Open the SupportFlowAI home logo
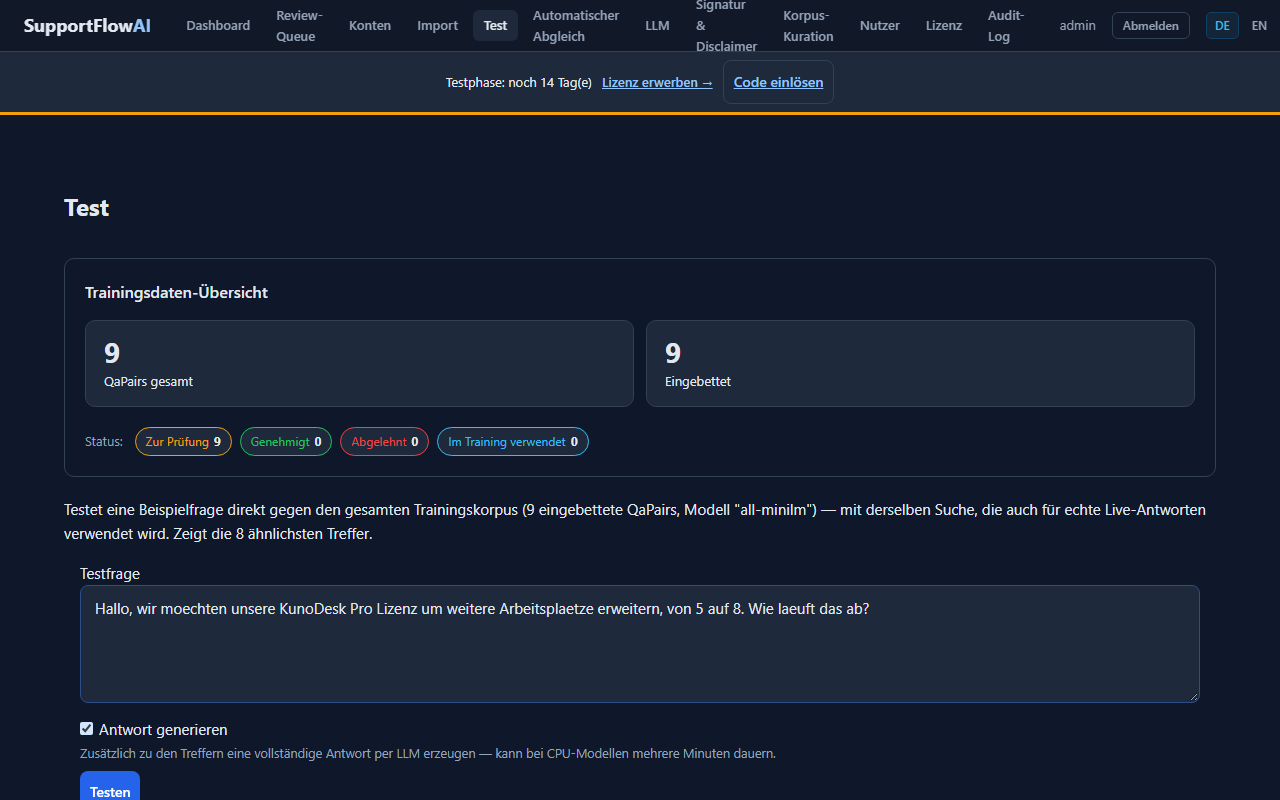Viewport: 1280px width, 800px height. coord(88,25)
